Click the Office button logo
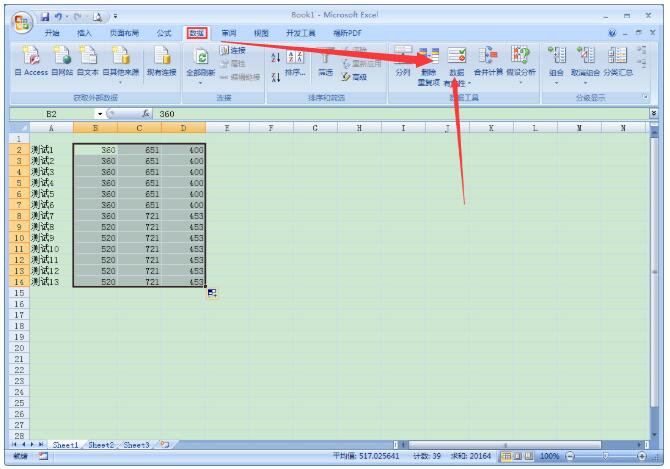Viewport: 670px width, 469px height. coord(20,21)
